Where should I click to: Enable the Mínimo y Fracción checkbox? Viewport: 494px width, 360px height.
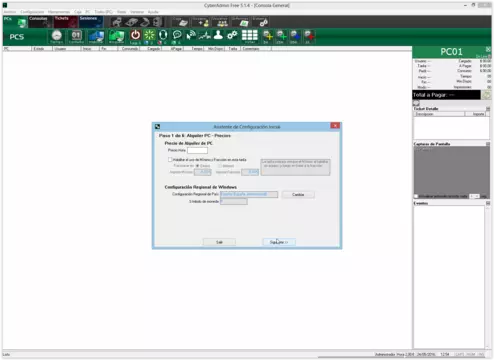point(170,160)
